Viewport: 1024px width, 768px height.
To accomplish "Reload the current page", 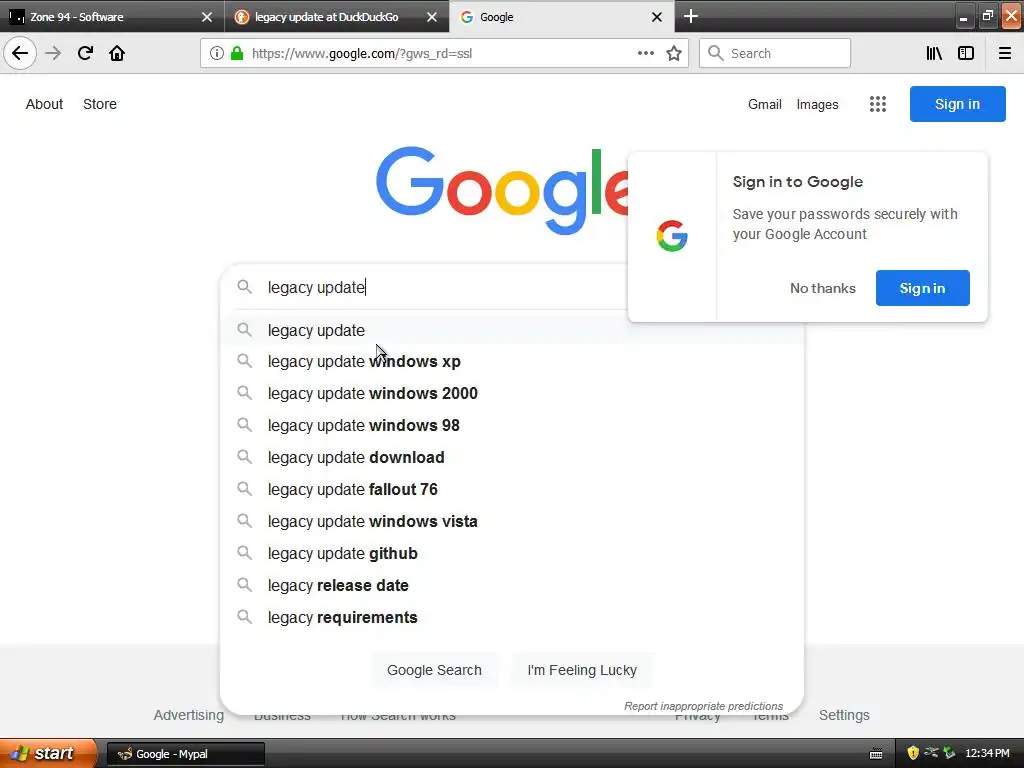I will coord(85,53).
